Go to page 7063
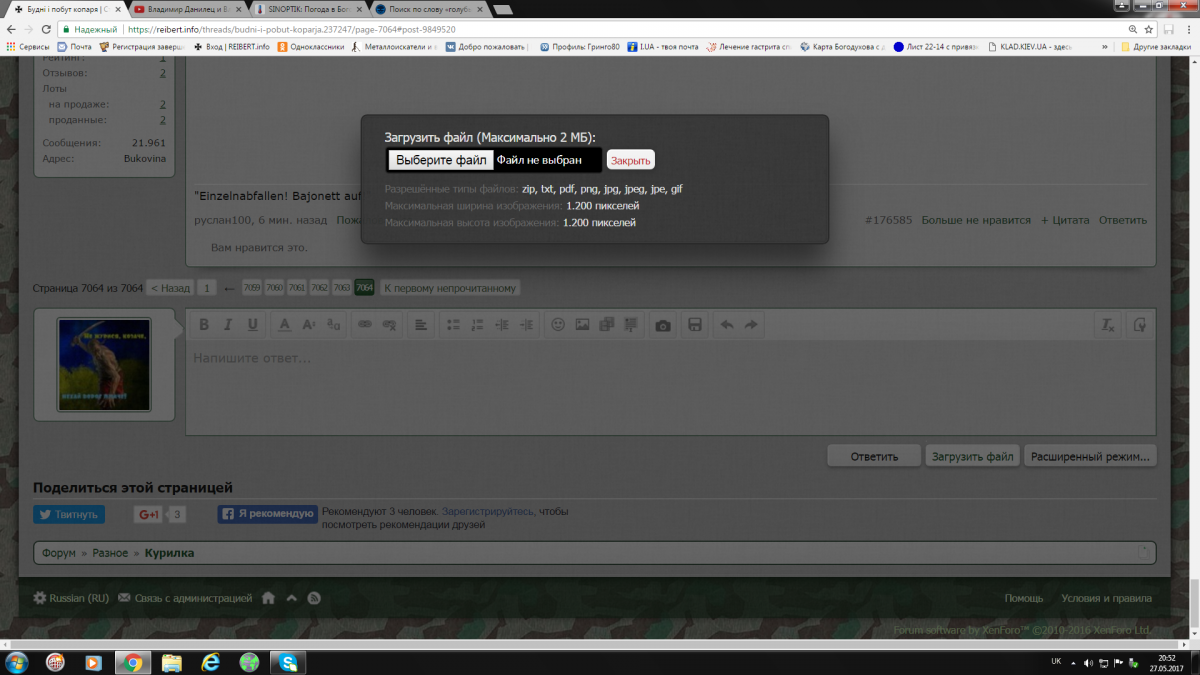Screen dimensions: 1200x675 coord(342,288)
